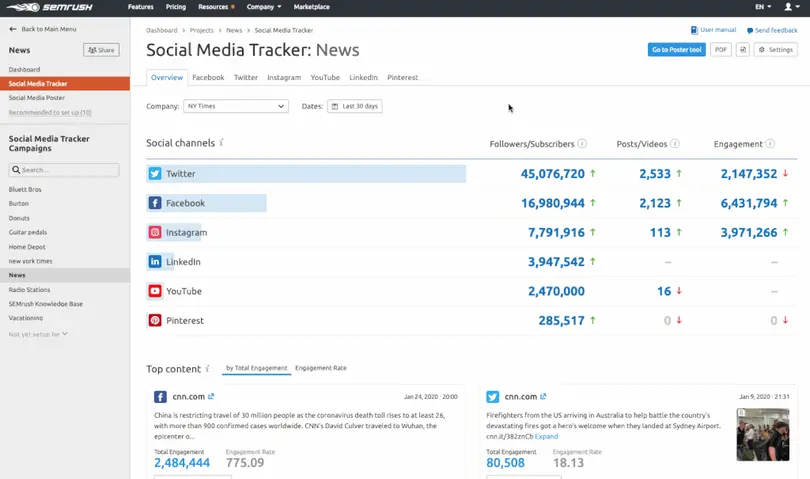Click the Settings button

tap(775, 50)
